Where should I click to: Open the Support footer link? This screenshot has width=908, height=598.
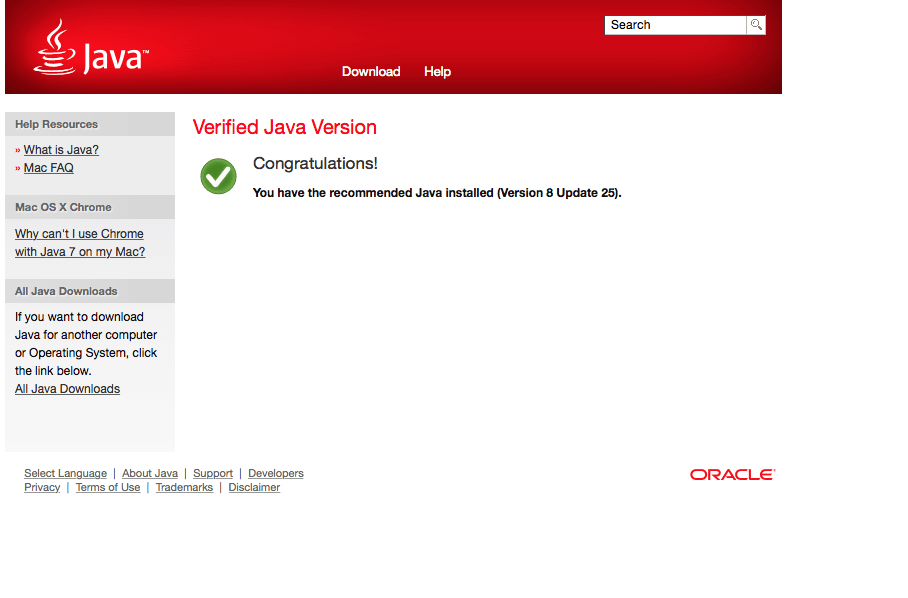coord(213,474)
